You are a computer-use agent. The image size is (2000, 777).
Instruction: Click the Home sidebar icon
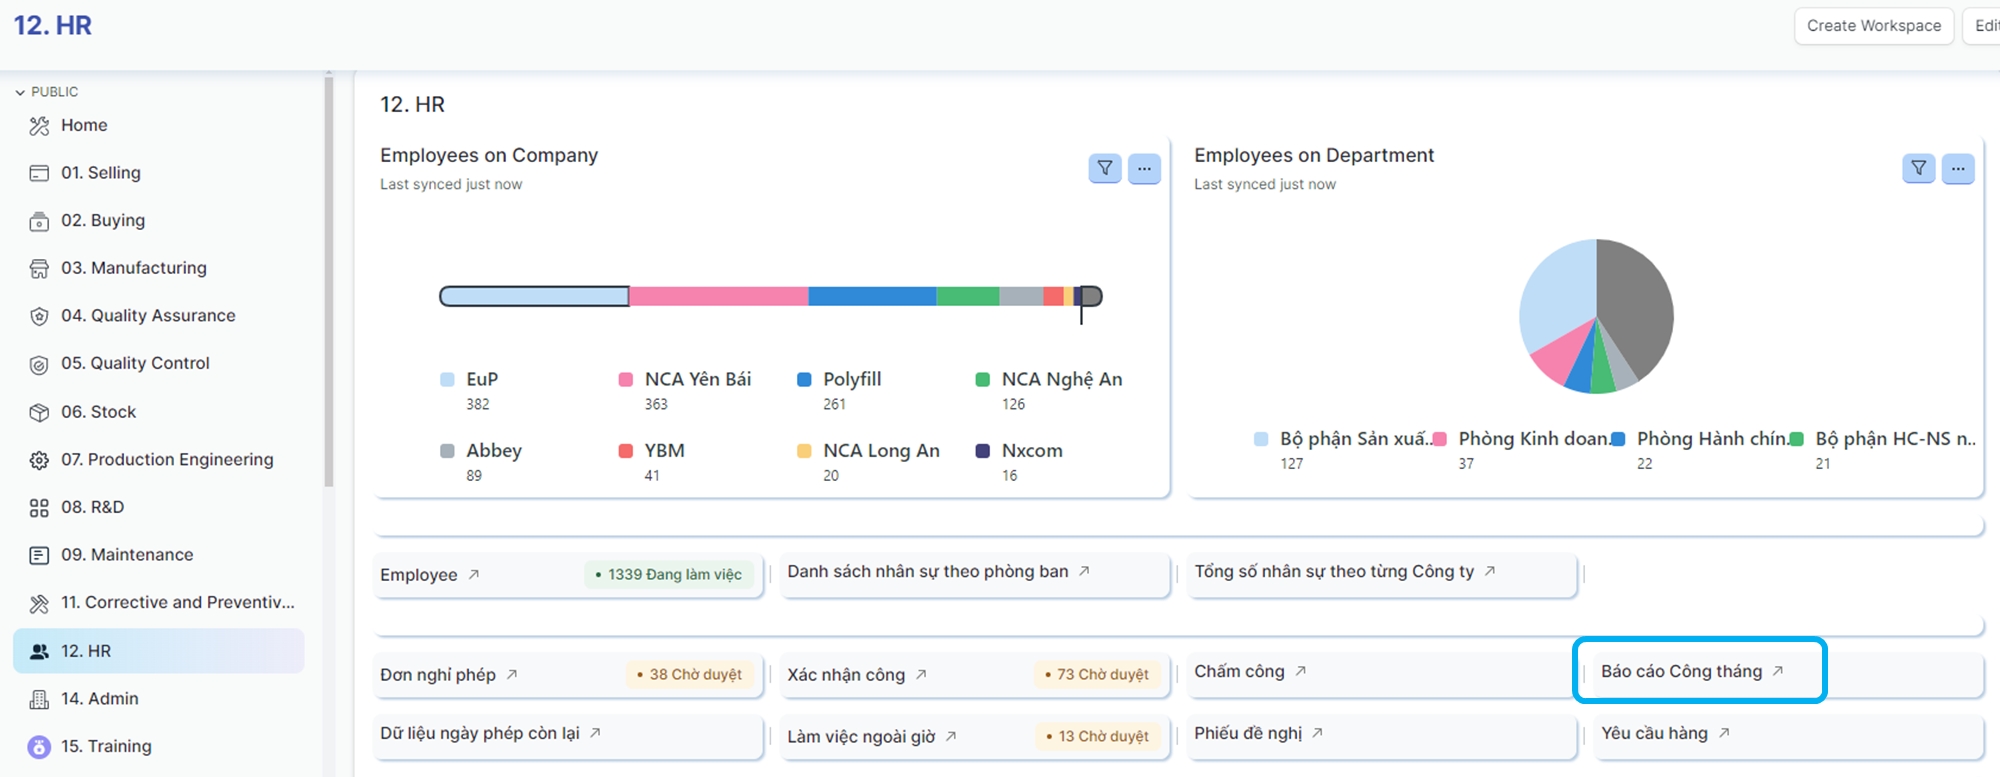39,126
